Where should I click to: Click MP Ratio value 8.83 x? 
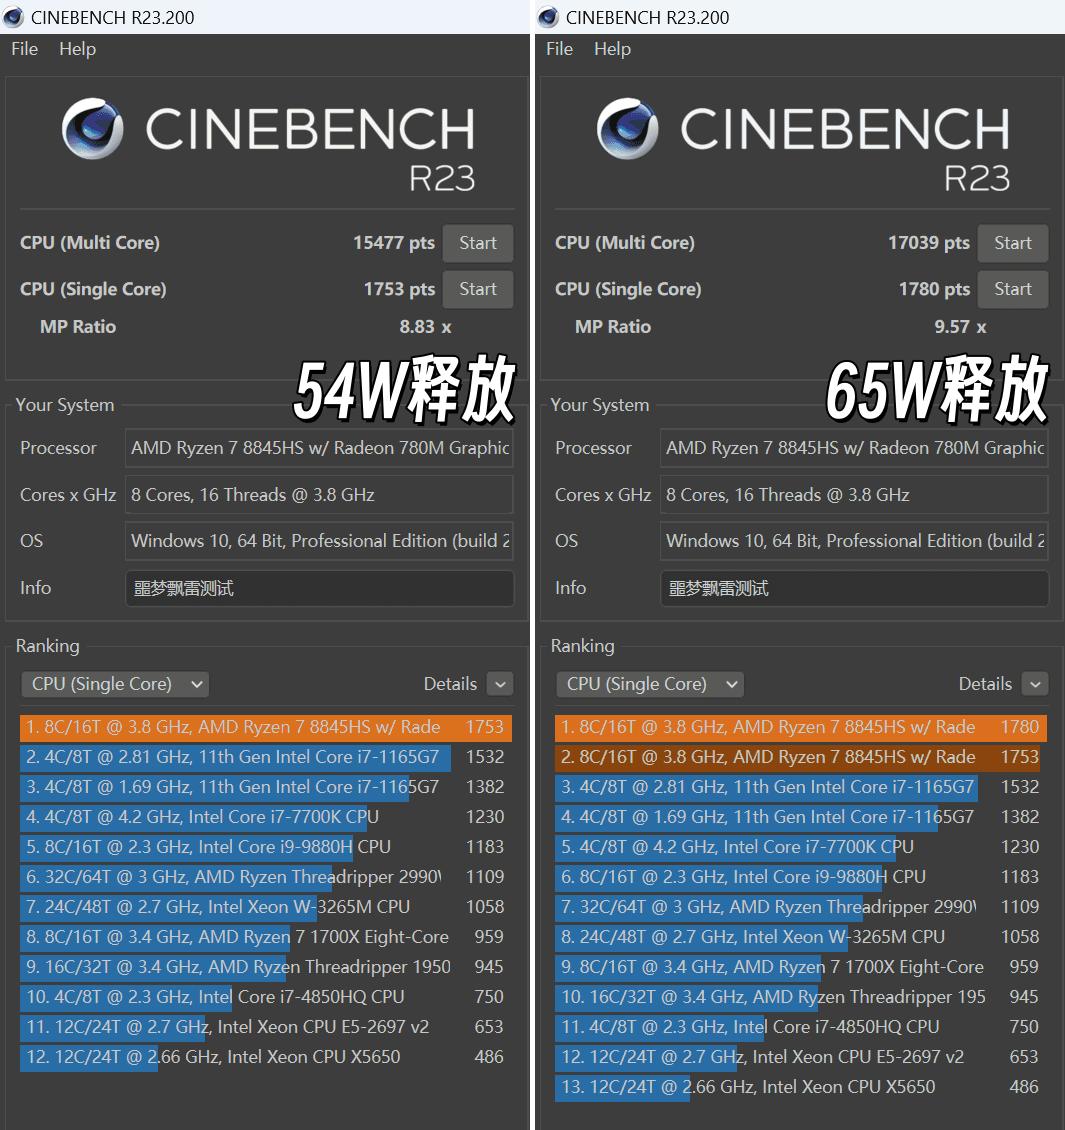point(425,327)
